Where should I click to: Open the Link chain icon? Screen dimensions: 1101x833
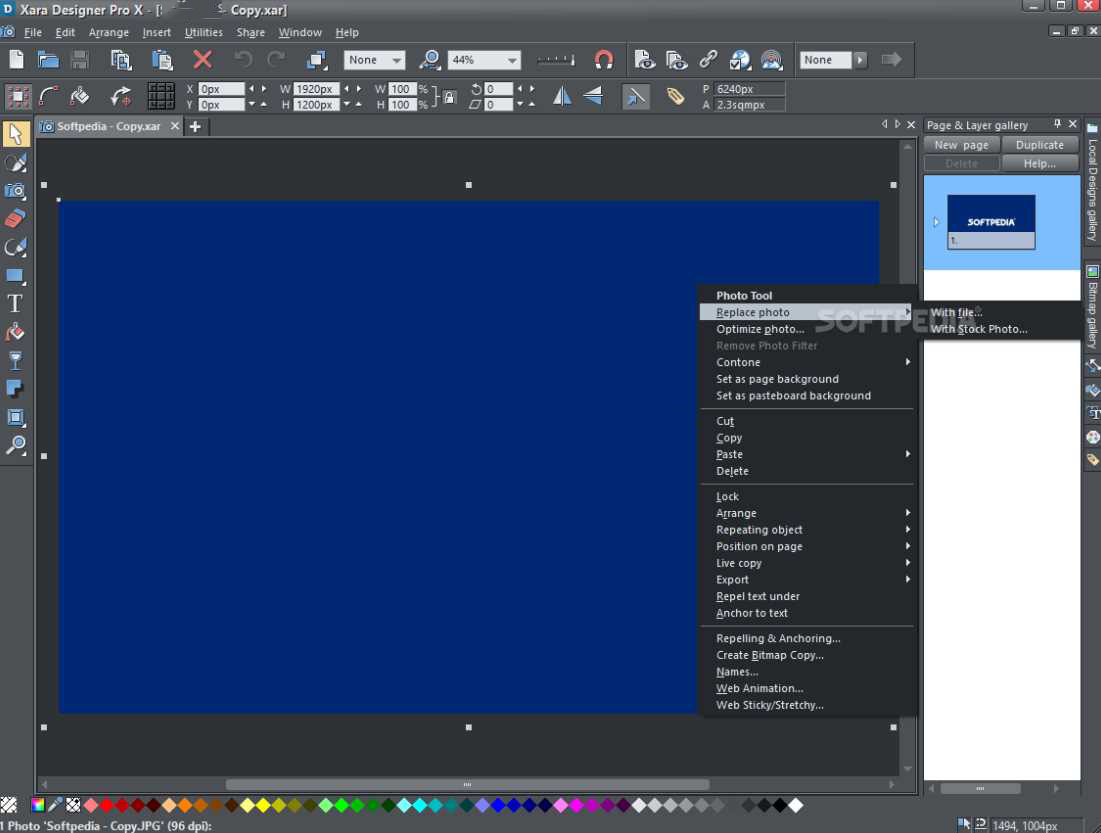(x=708, y=60)
